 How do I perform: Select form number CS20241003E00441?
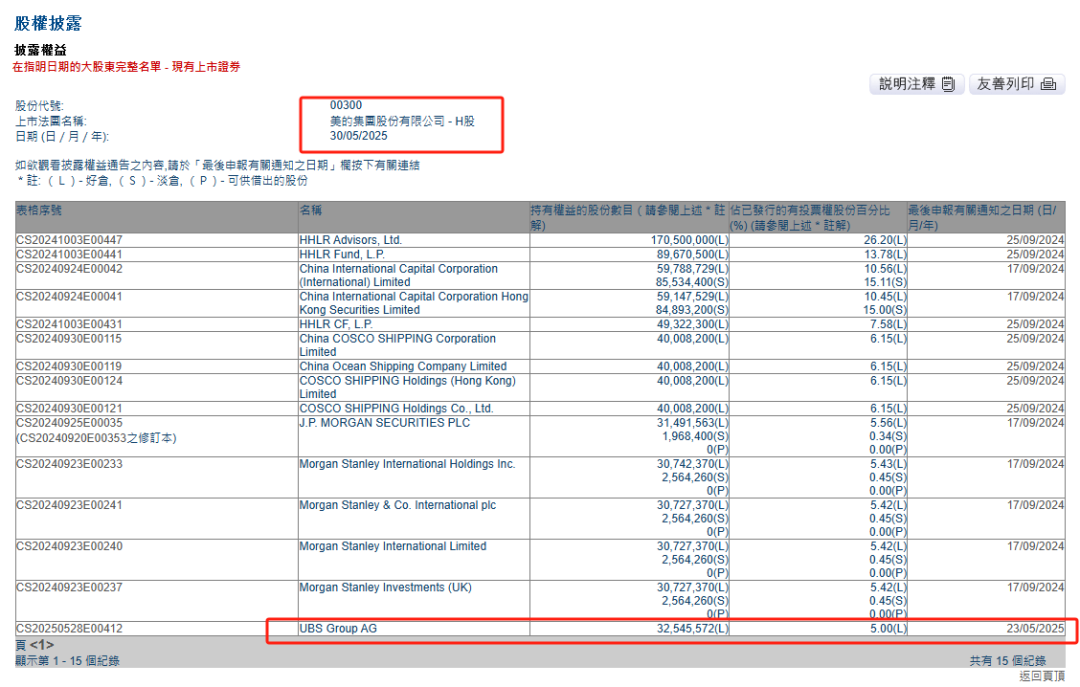(69, 255)
